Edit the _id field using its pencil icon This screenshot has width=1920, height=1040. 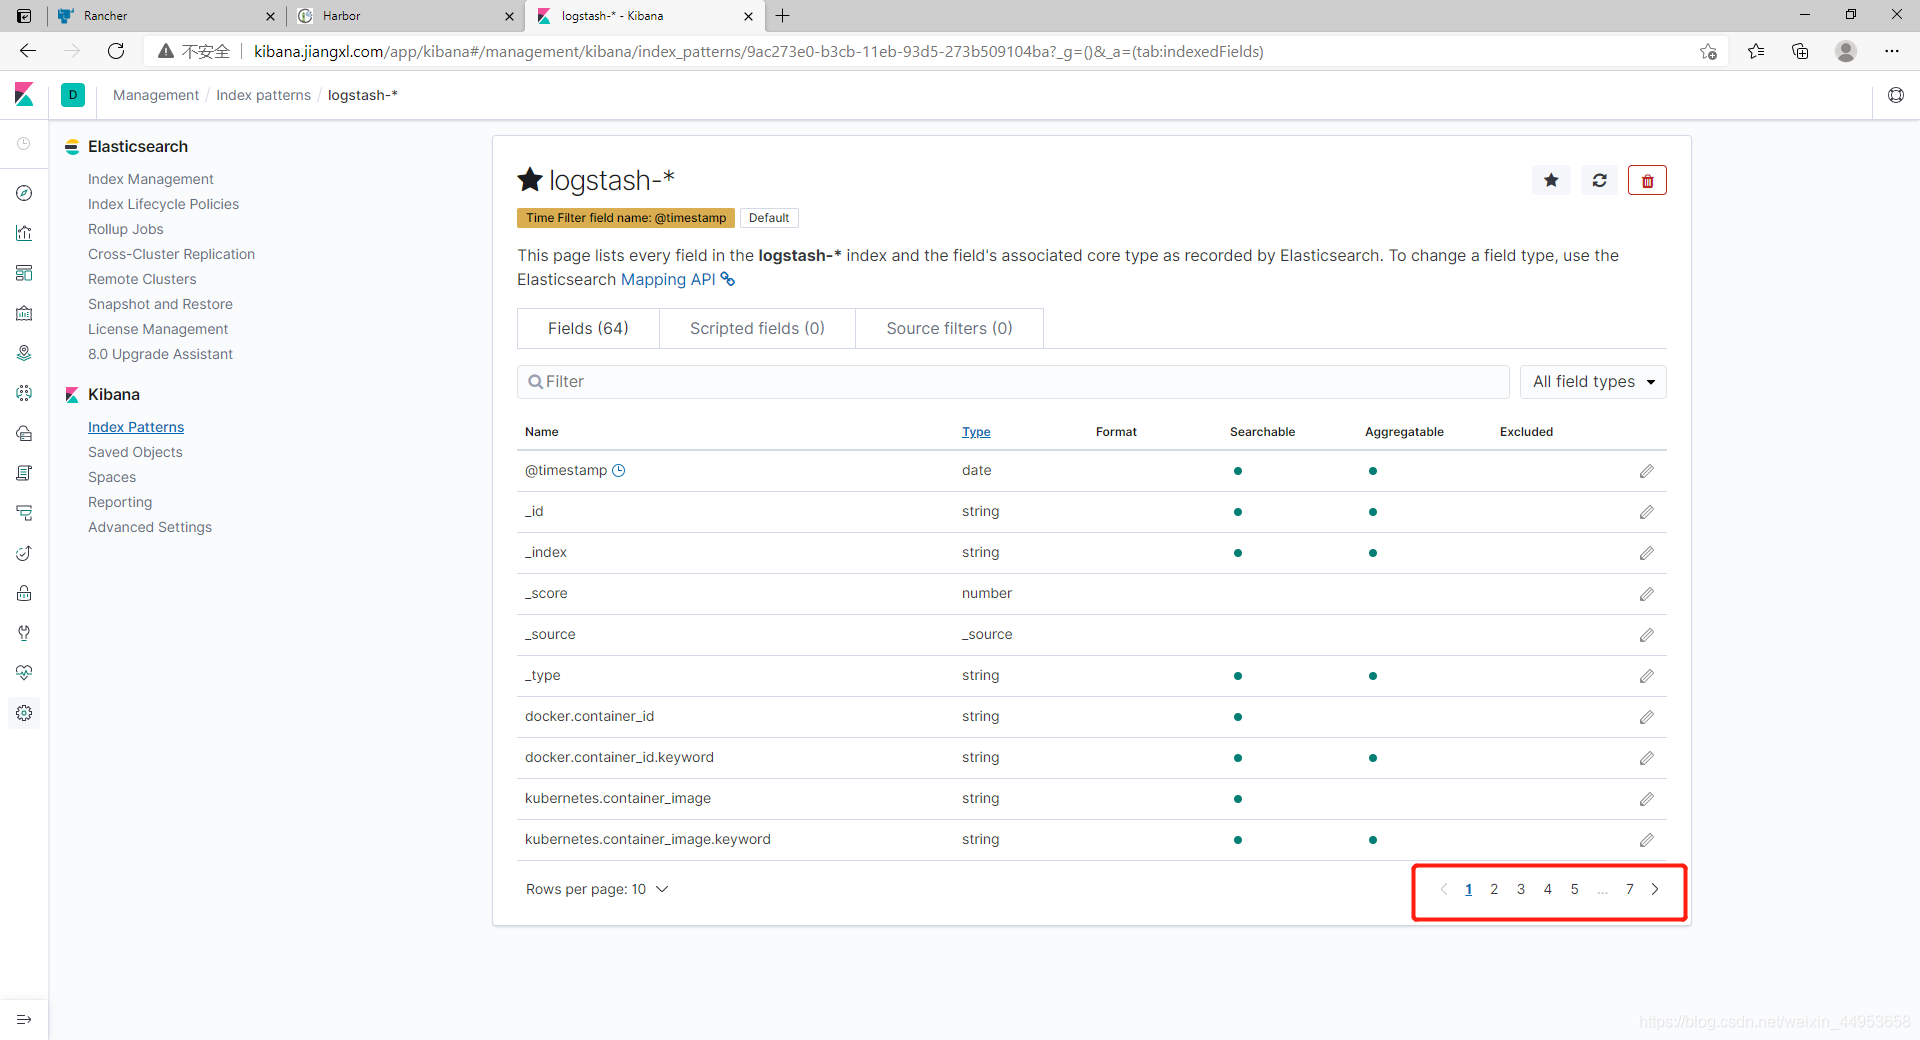(x=1646, y=512)
